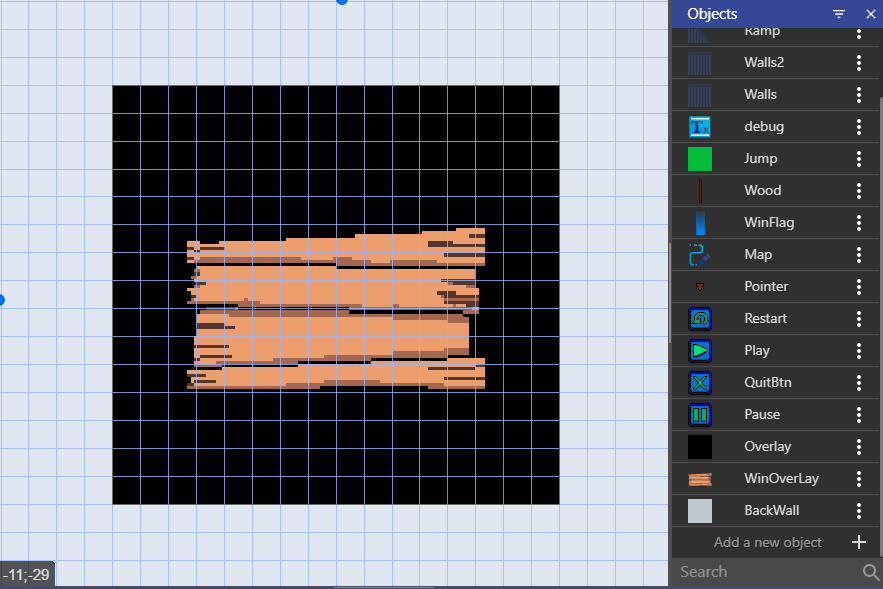Click the blue handle at the canvas left edge
883x589 pixels.
pyautogui.click(x=2, y=300)
